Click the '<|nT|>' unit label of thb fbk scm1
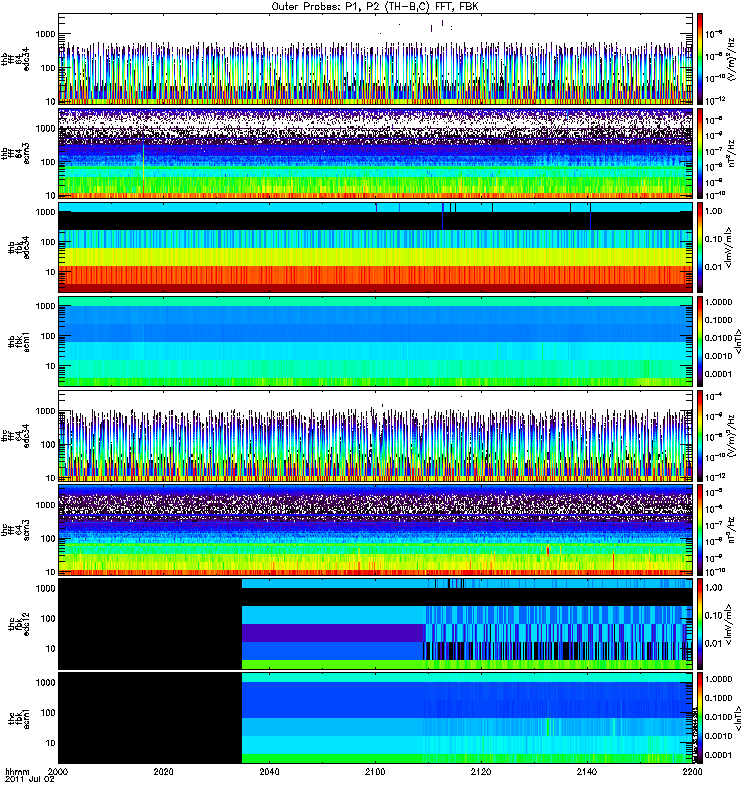Screen dimensions: 750x800 pyautogui.click(x=738, y=341)
